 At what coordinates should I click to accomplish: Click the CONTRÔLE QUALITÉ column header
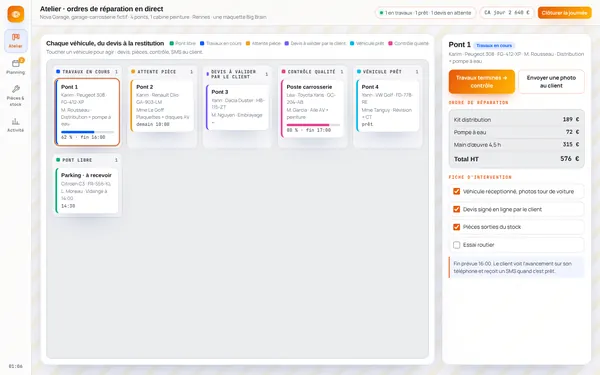[x=313, y=72]
